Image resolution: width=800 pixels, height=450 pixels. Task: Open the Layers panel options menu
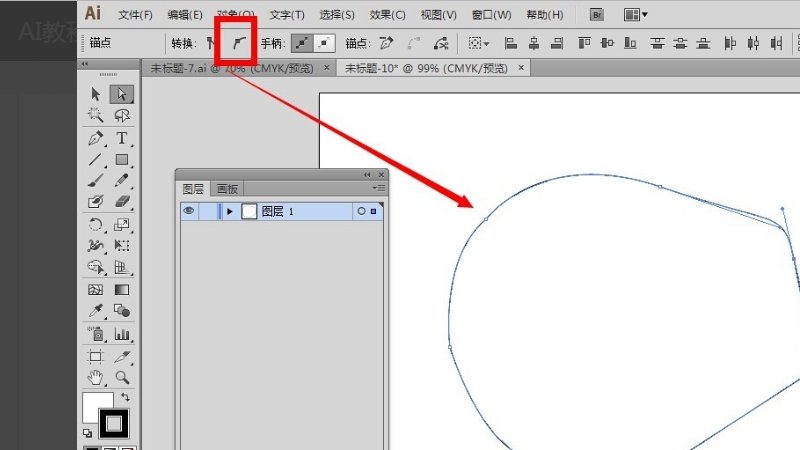pos(379,188)
